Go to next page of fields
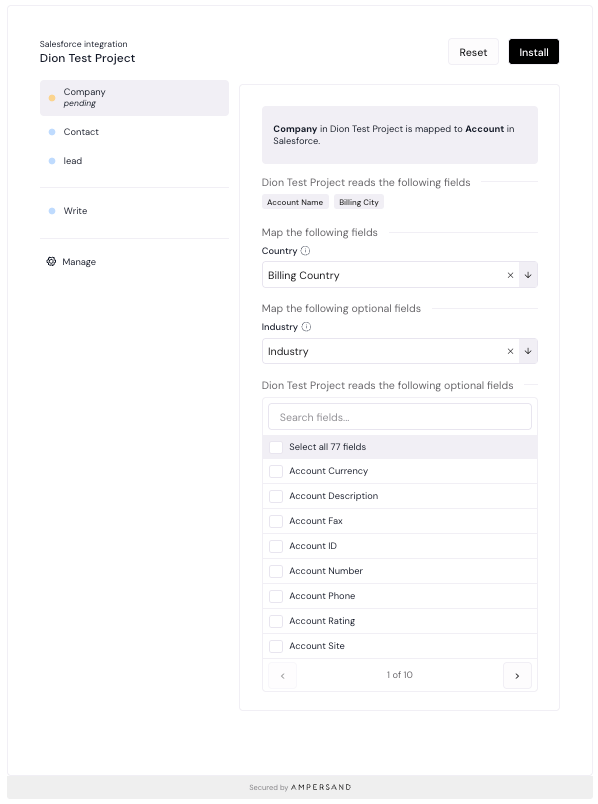The image size is (598, 804). coord(517,676)
